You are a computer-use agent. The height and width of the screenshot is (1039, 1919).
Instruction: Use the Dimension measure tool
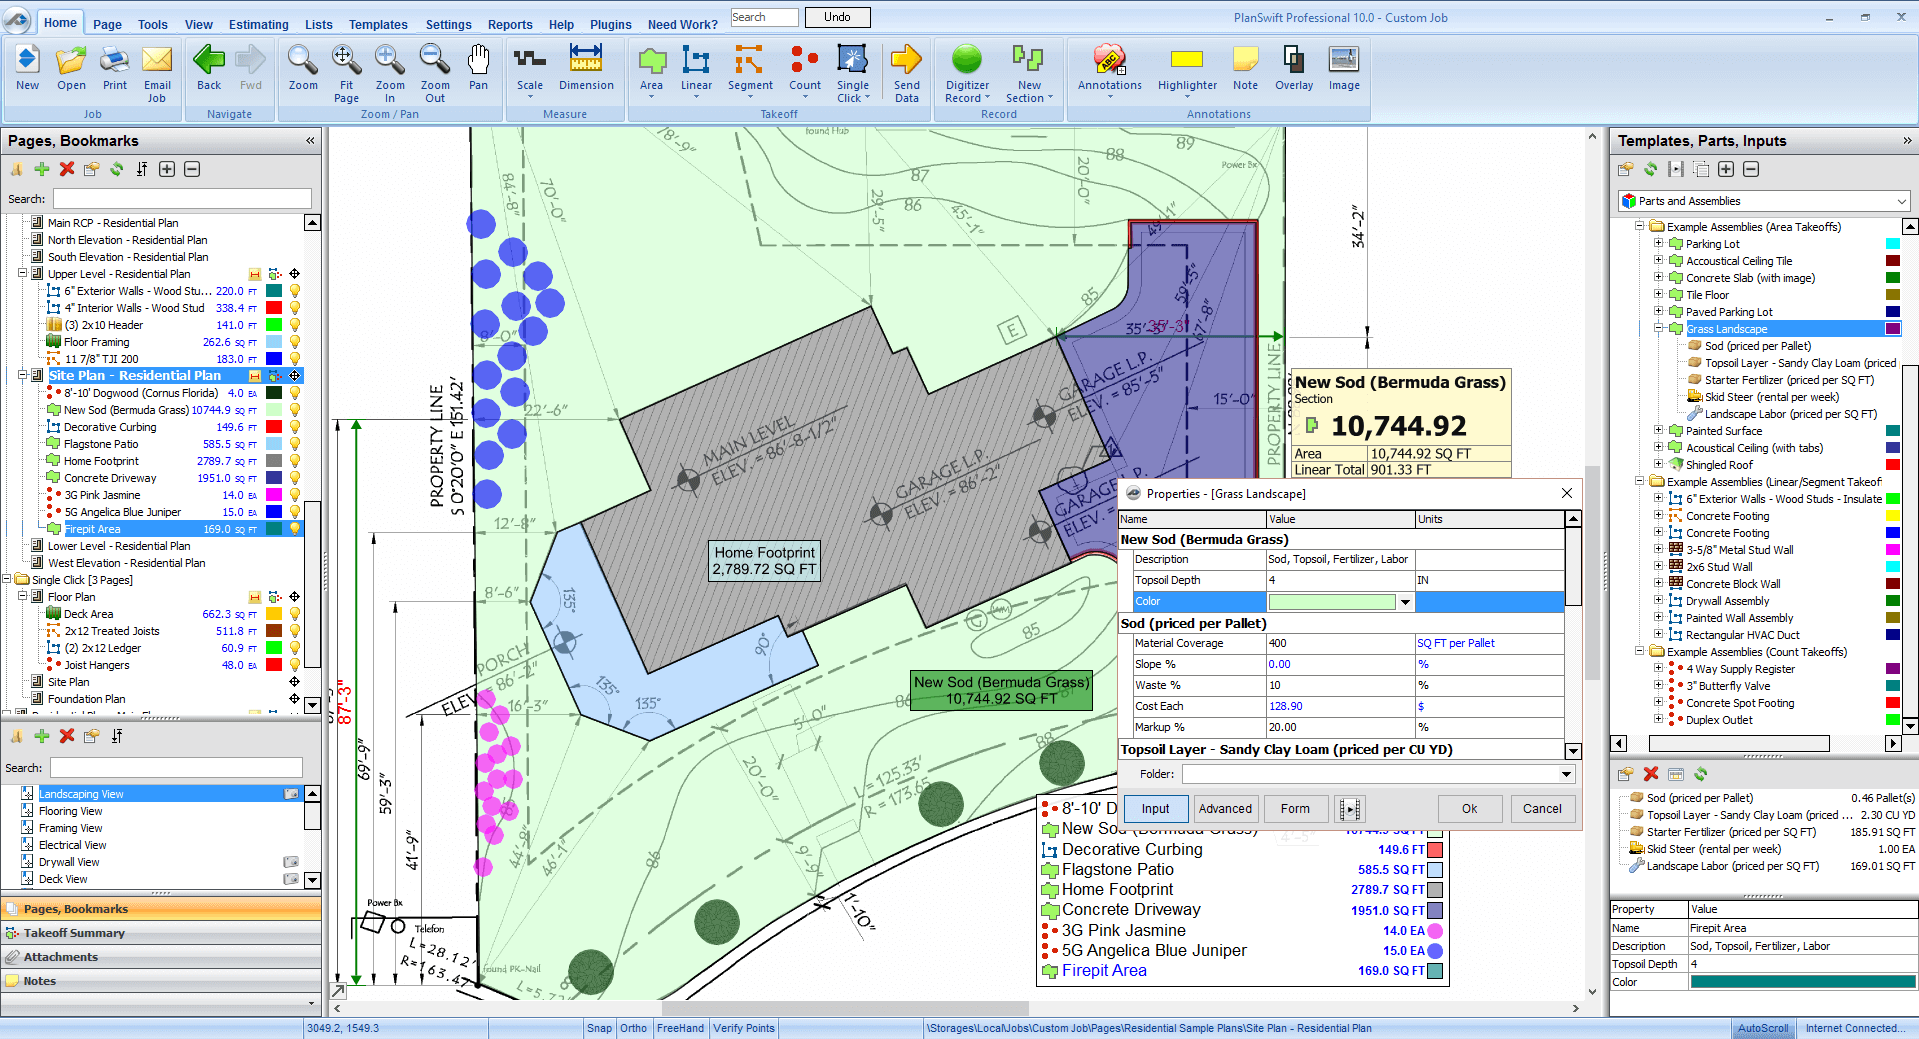coord(585,70)
